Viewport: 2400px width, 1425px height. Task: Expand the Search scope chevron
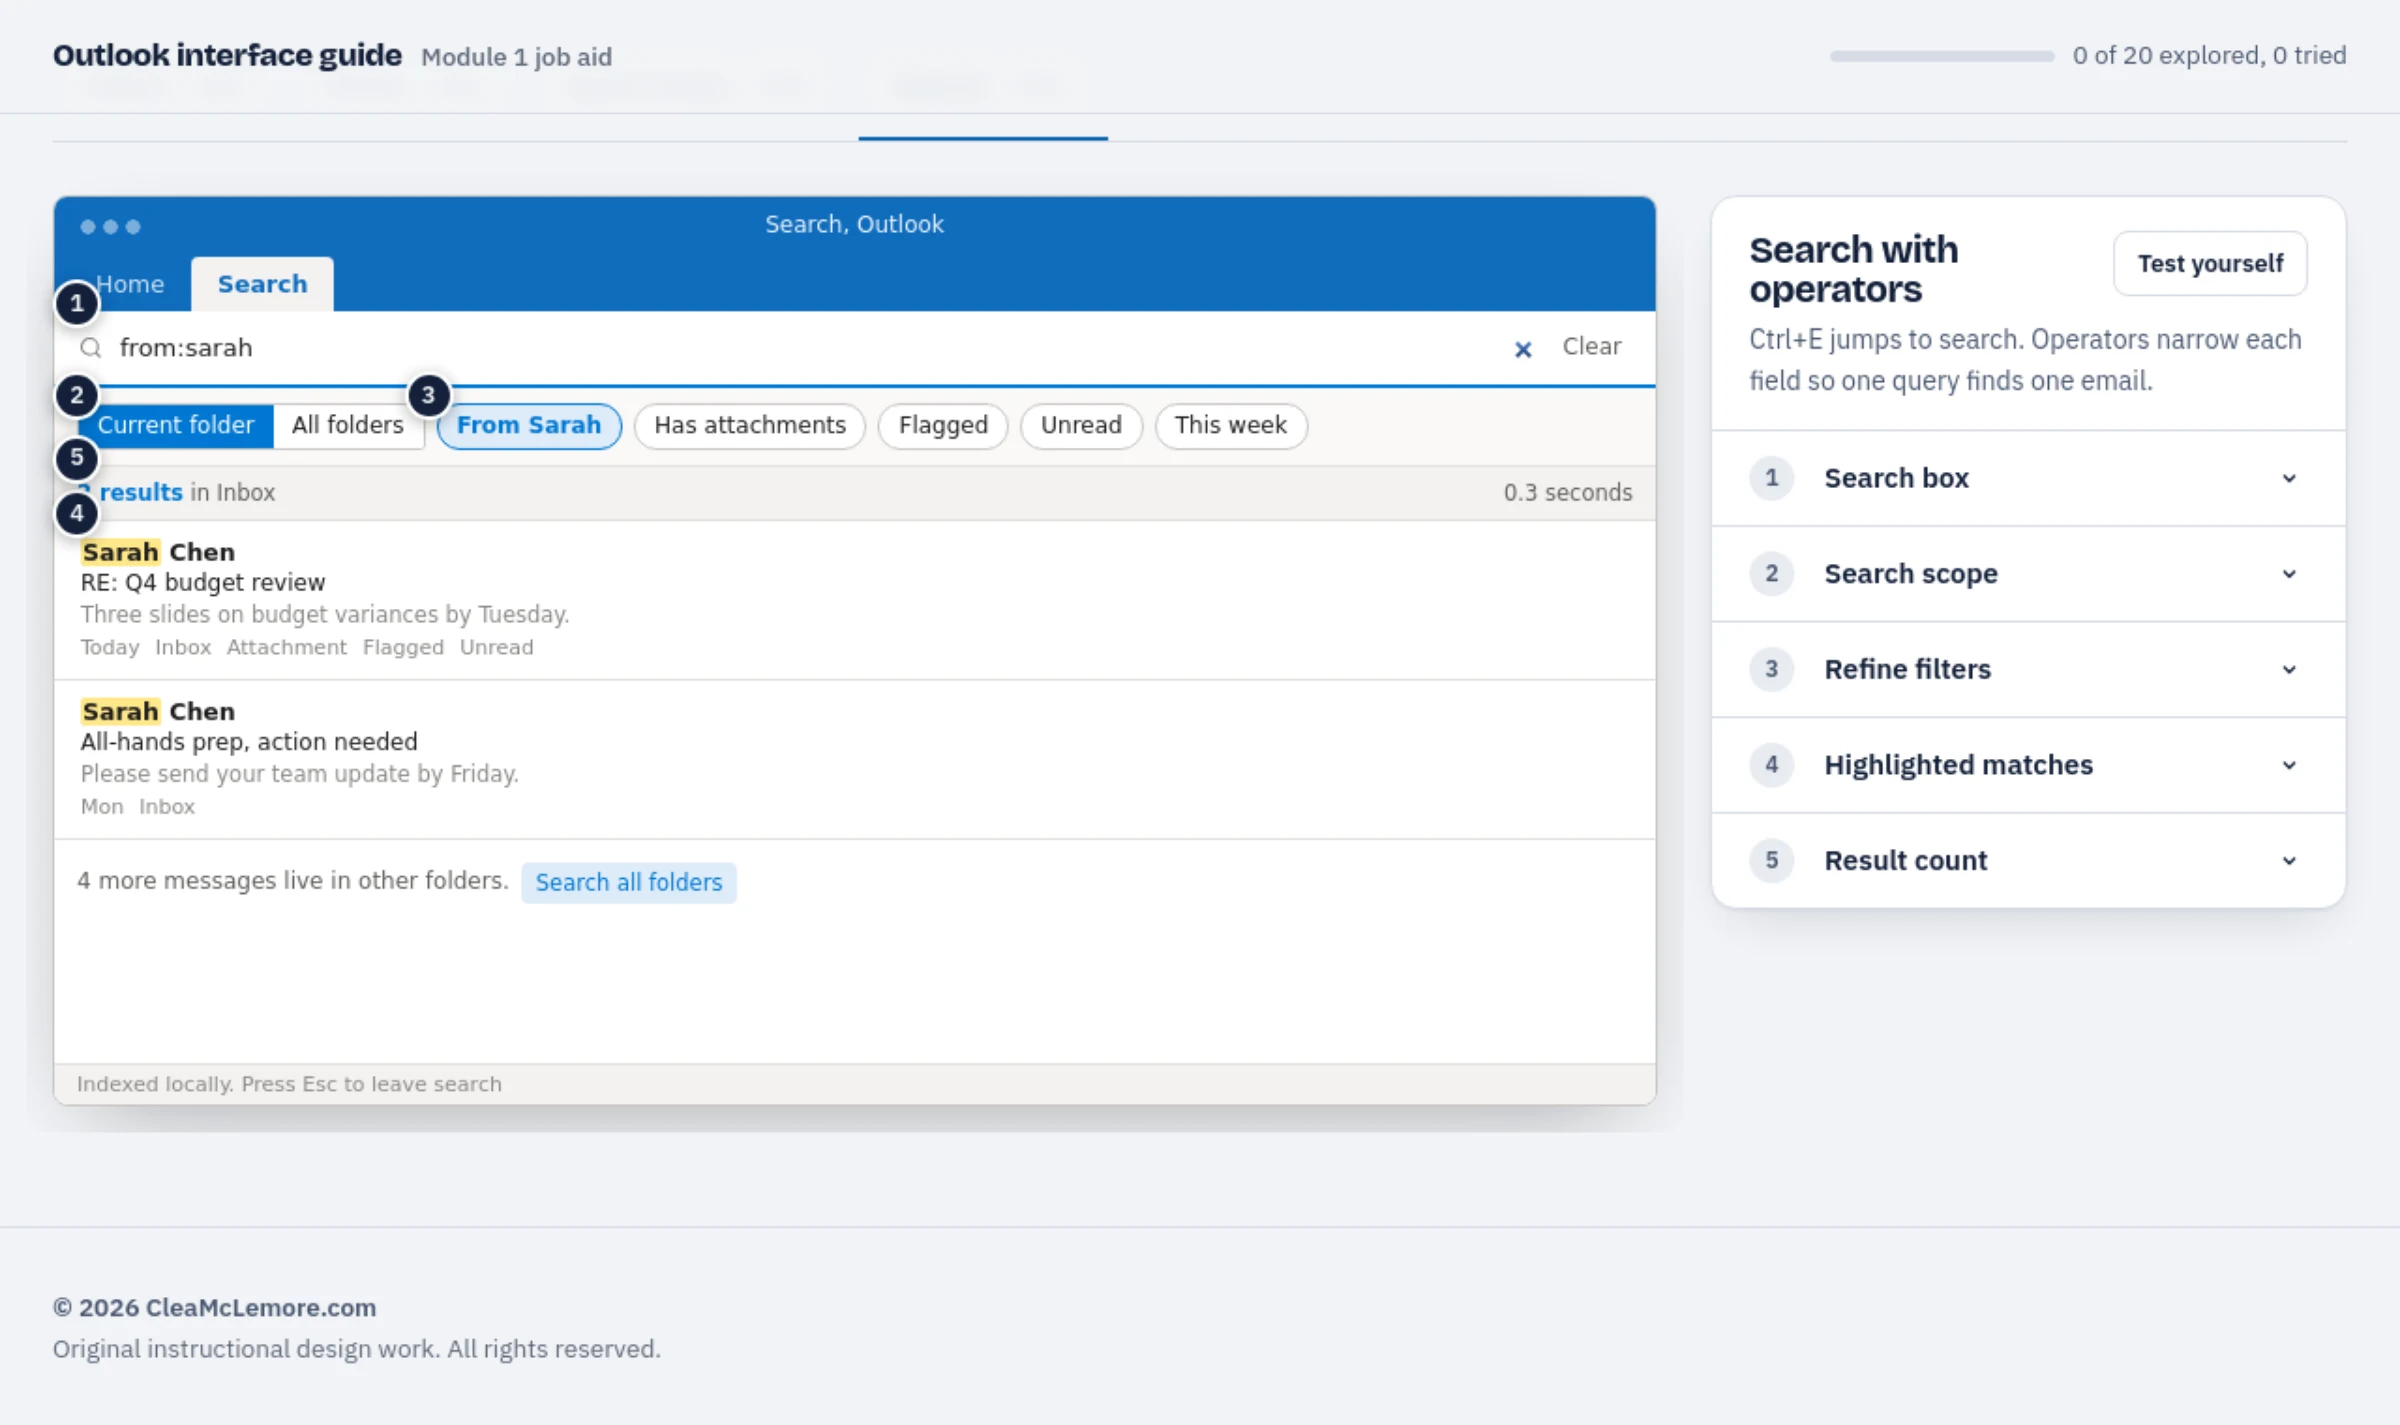click(2289, 574)
